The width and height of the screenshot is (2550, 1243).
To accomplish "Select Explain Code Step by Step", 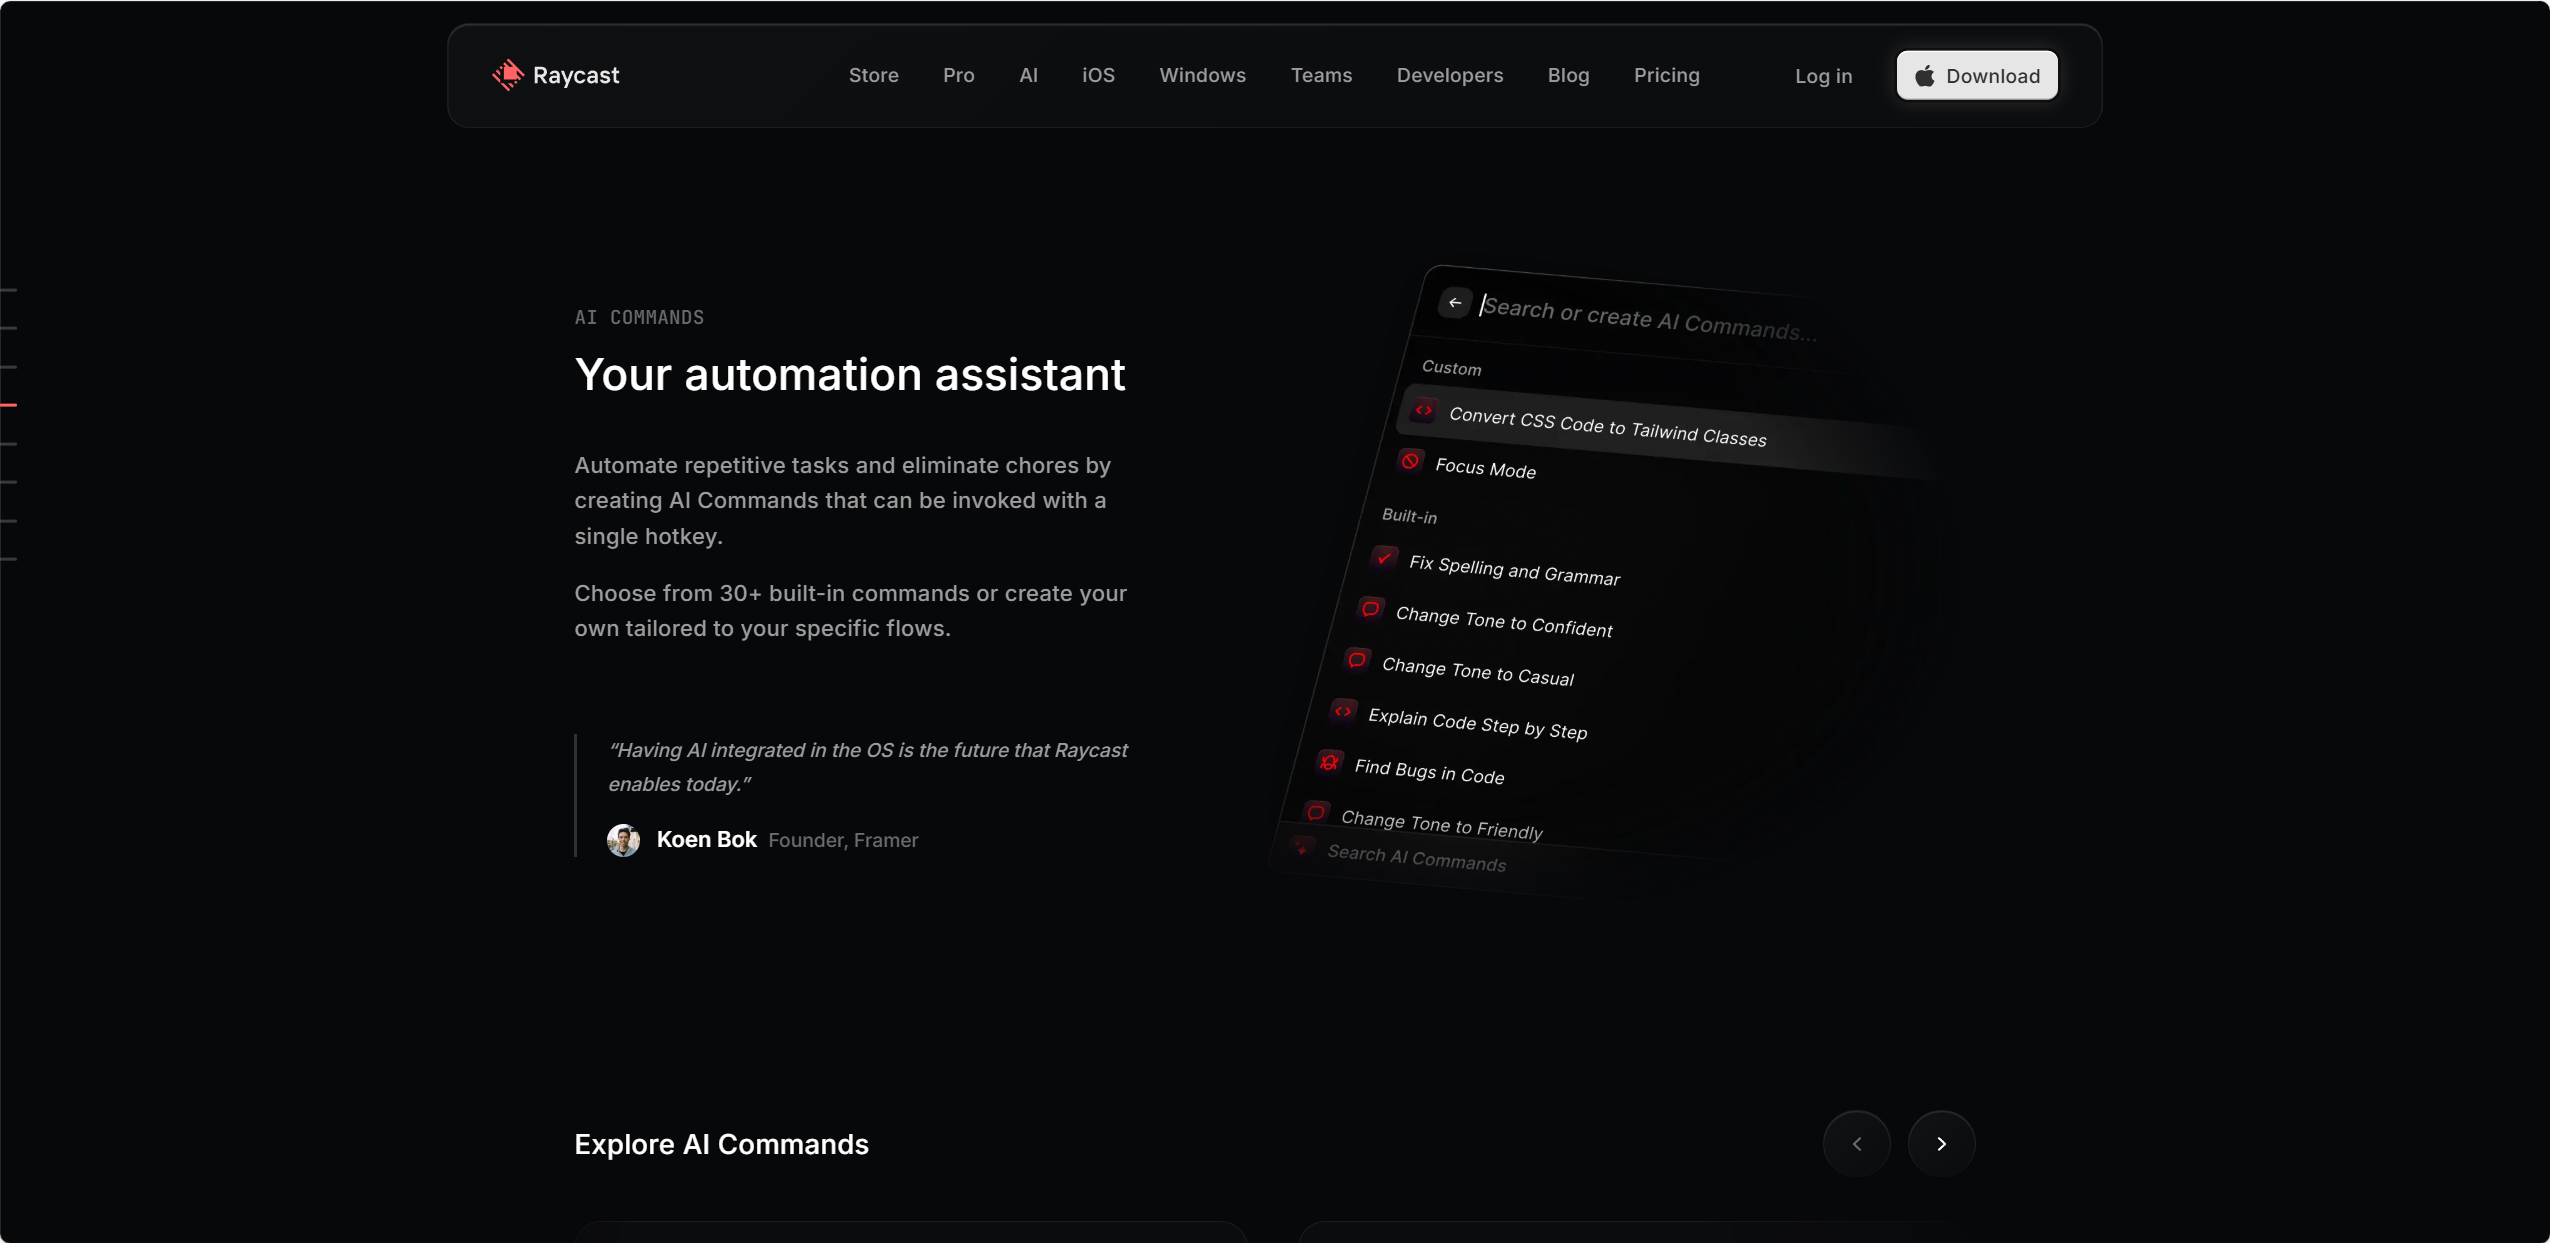I will pyautogui.click(x=1477, y=724).
